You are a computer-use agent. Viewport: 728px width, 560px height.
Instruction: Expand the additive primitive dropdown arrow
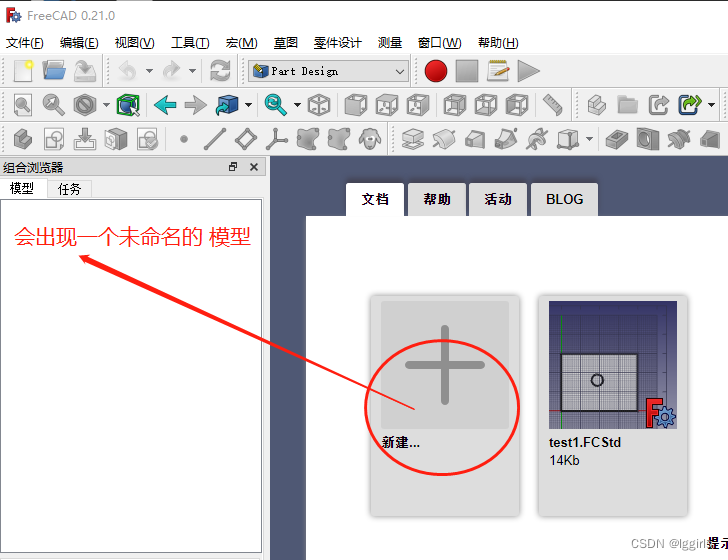coord(589,139)
